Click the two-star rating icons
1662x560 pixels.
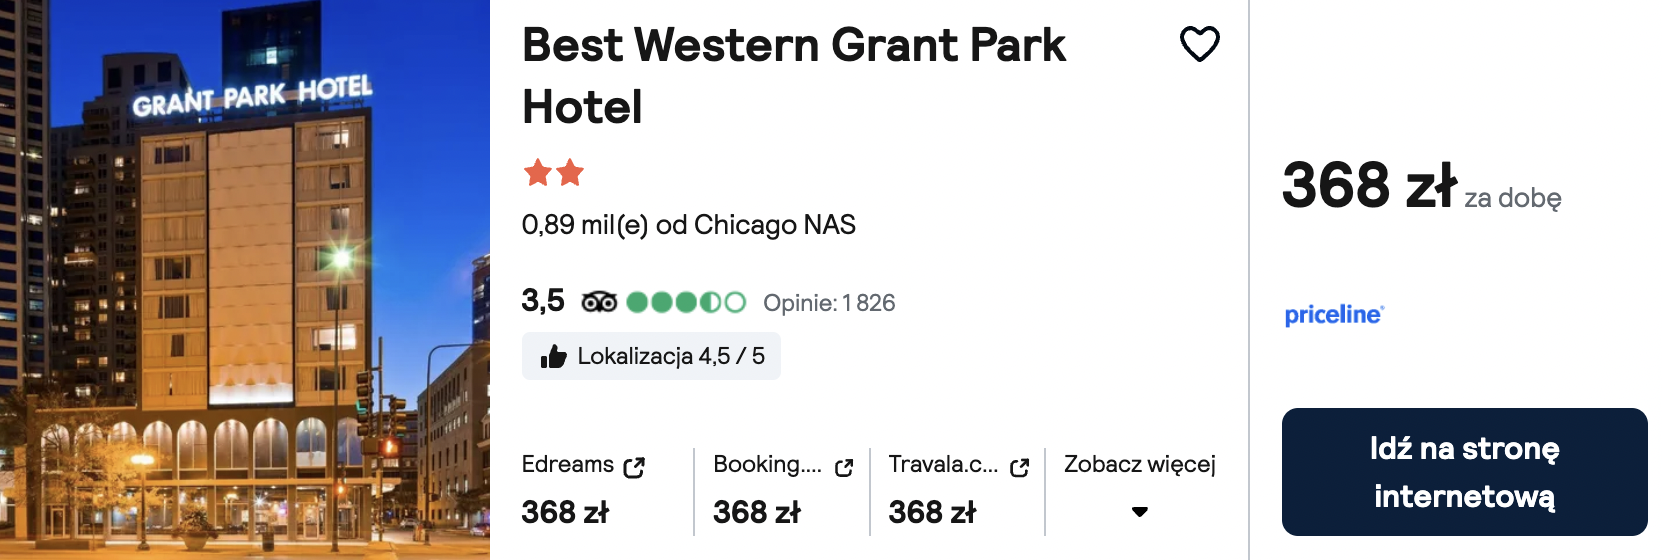(553, 173)
